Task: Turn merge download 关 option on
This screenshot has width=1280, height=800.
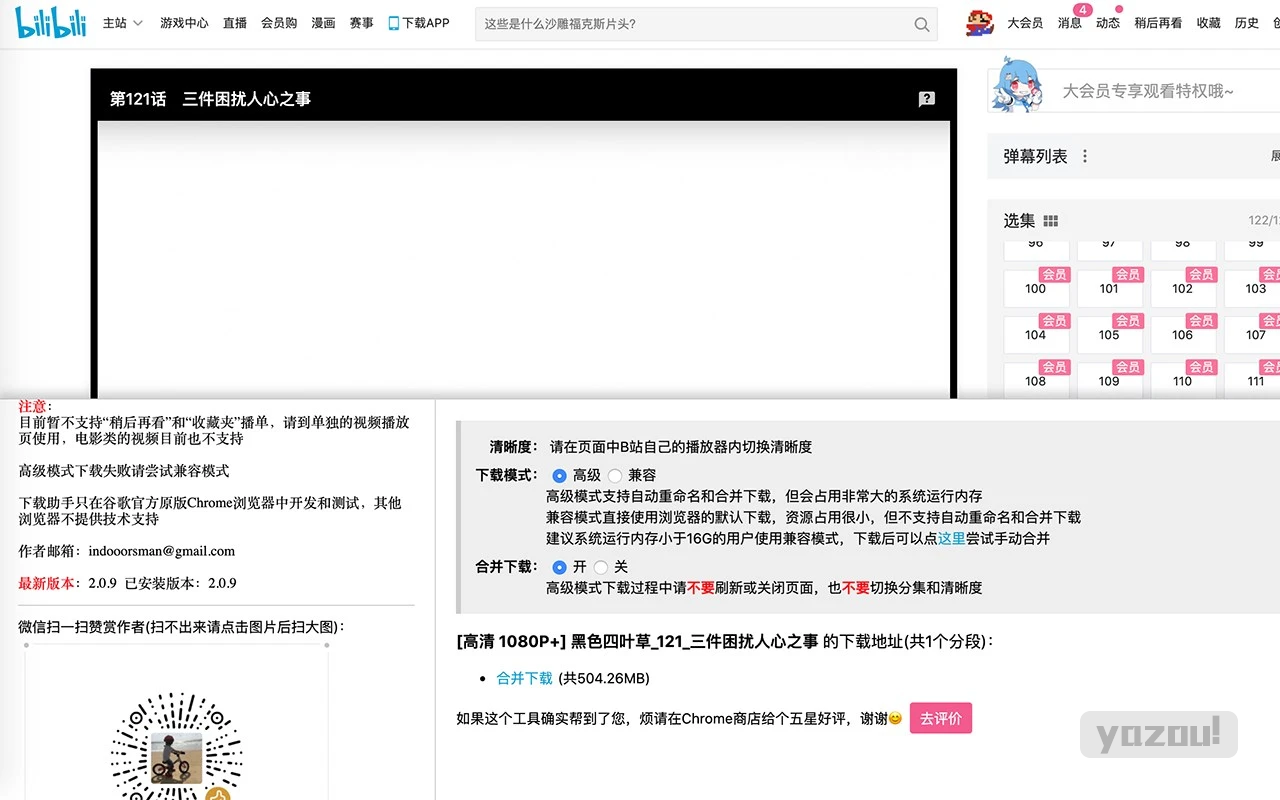Action: click(x=601, y=567)
